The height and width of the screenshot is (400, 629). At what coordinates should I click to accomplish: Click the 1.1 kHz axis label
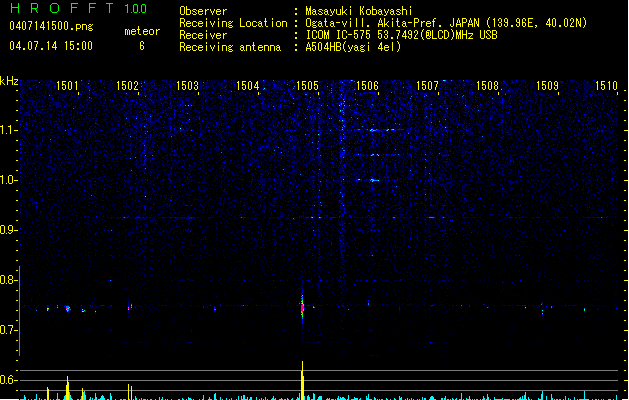(8, 130)
